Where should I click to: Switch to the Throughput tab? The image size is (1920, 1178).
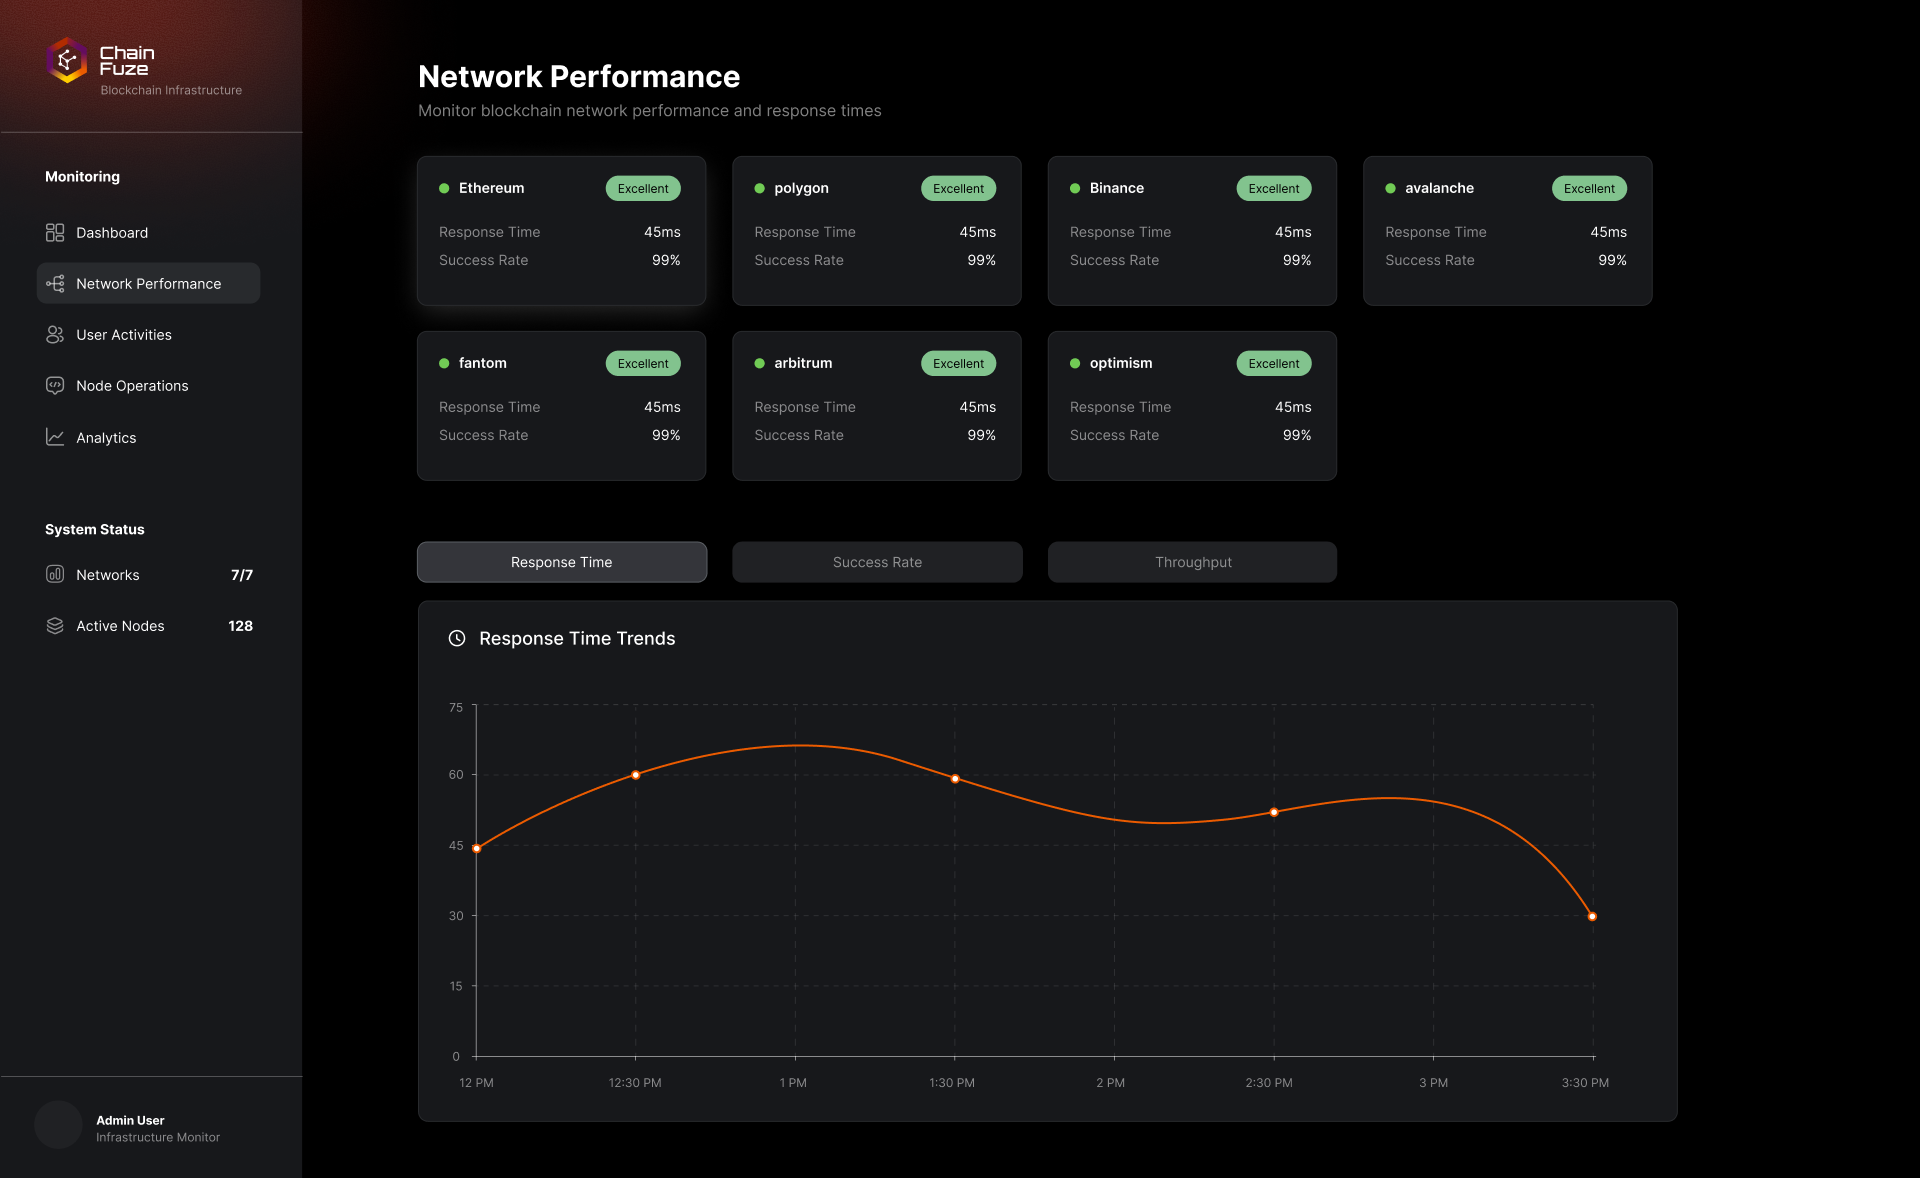1192,562
